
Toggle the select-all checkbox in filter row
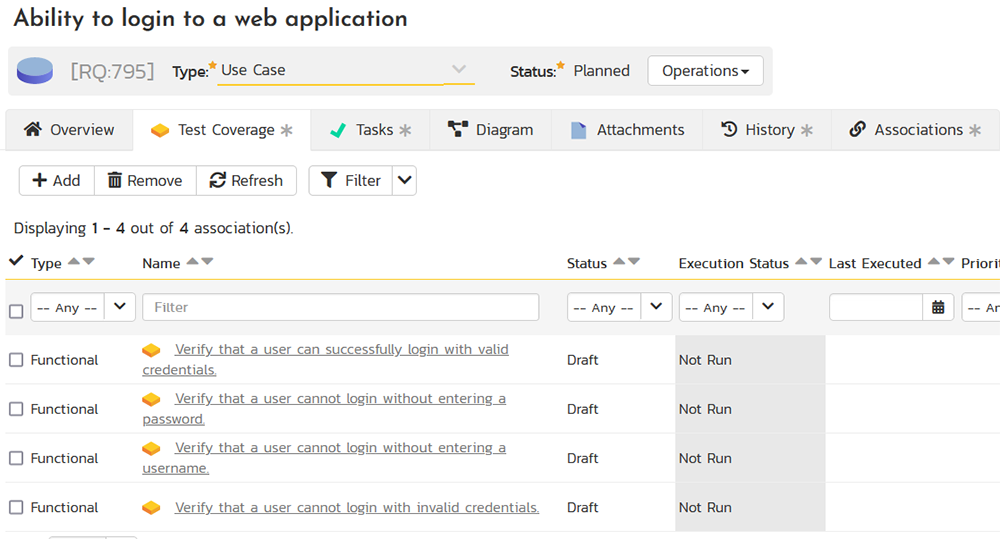[x=16, y=311]
